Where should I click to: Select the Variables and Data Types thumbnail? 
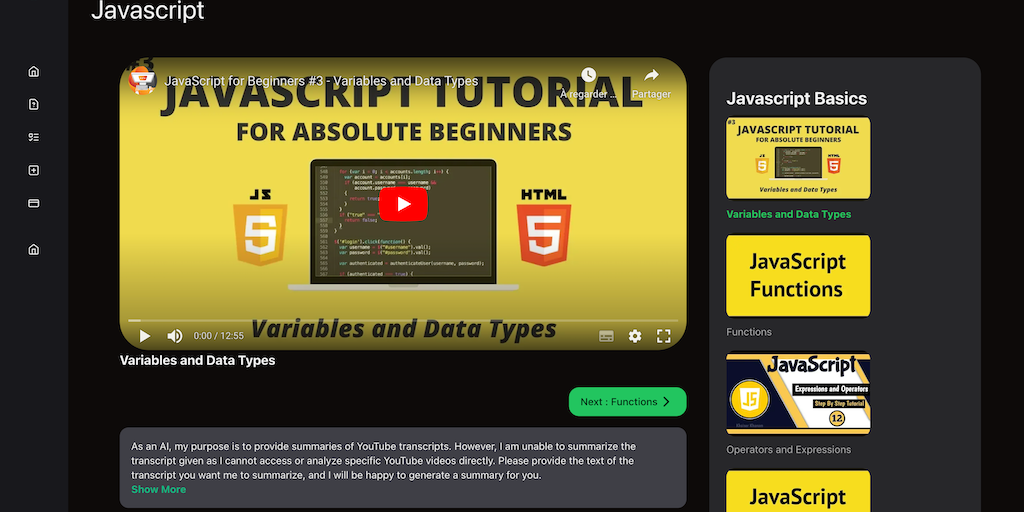798,158
